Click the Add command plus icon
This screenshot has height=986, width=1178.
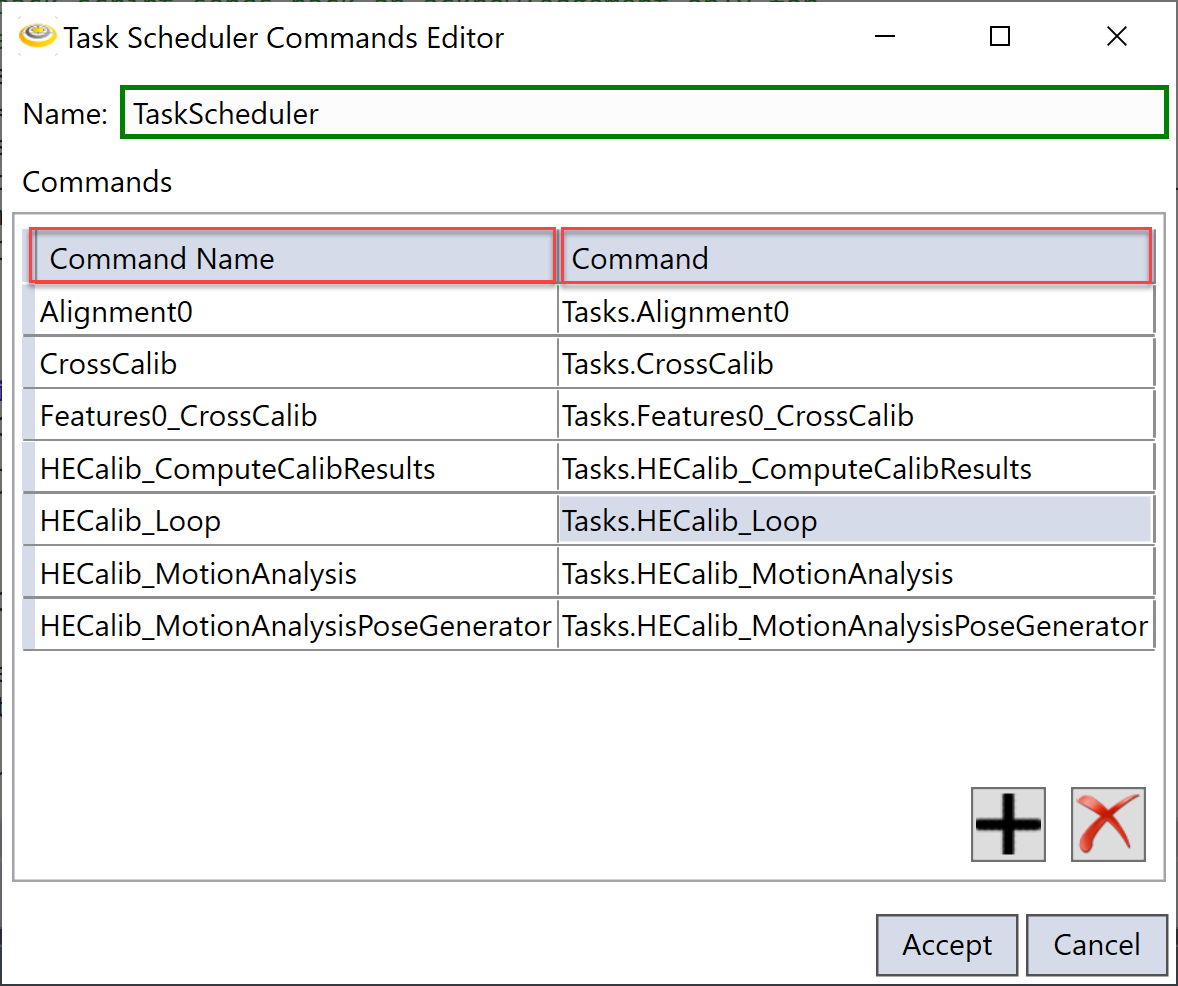[x=1008, y=824]
